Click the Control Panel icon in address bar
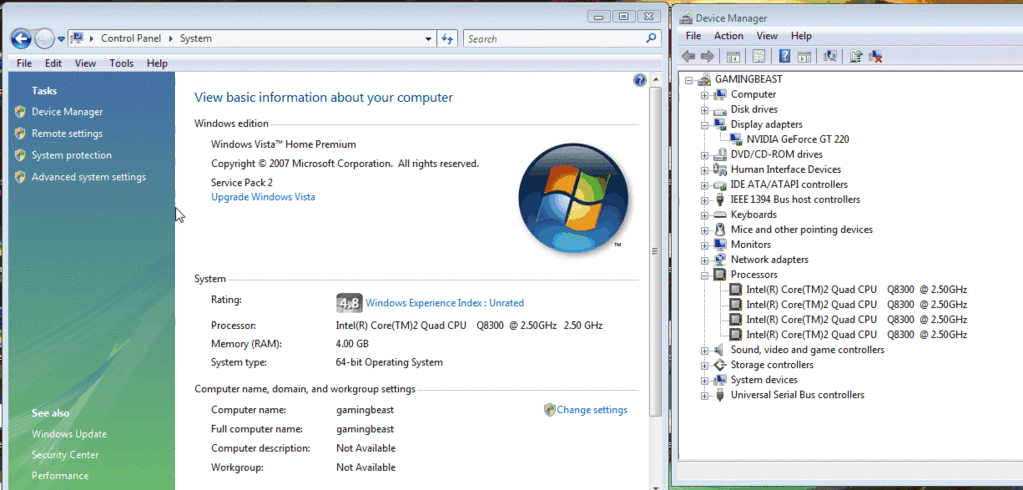The height and width of the screenshot is (490, 1023). click(78, 38)
